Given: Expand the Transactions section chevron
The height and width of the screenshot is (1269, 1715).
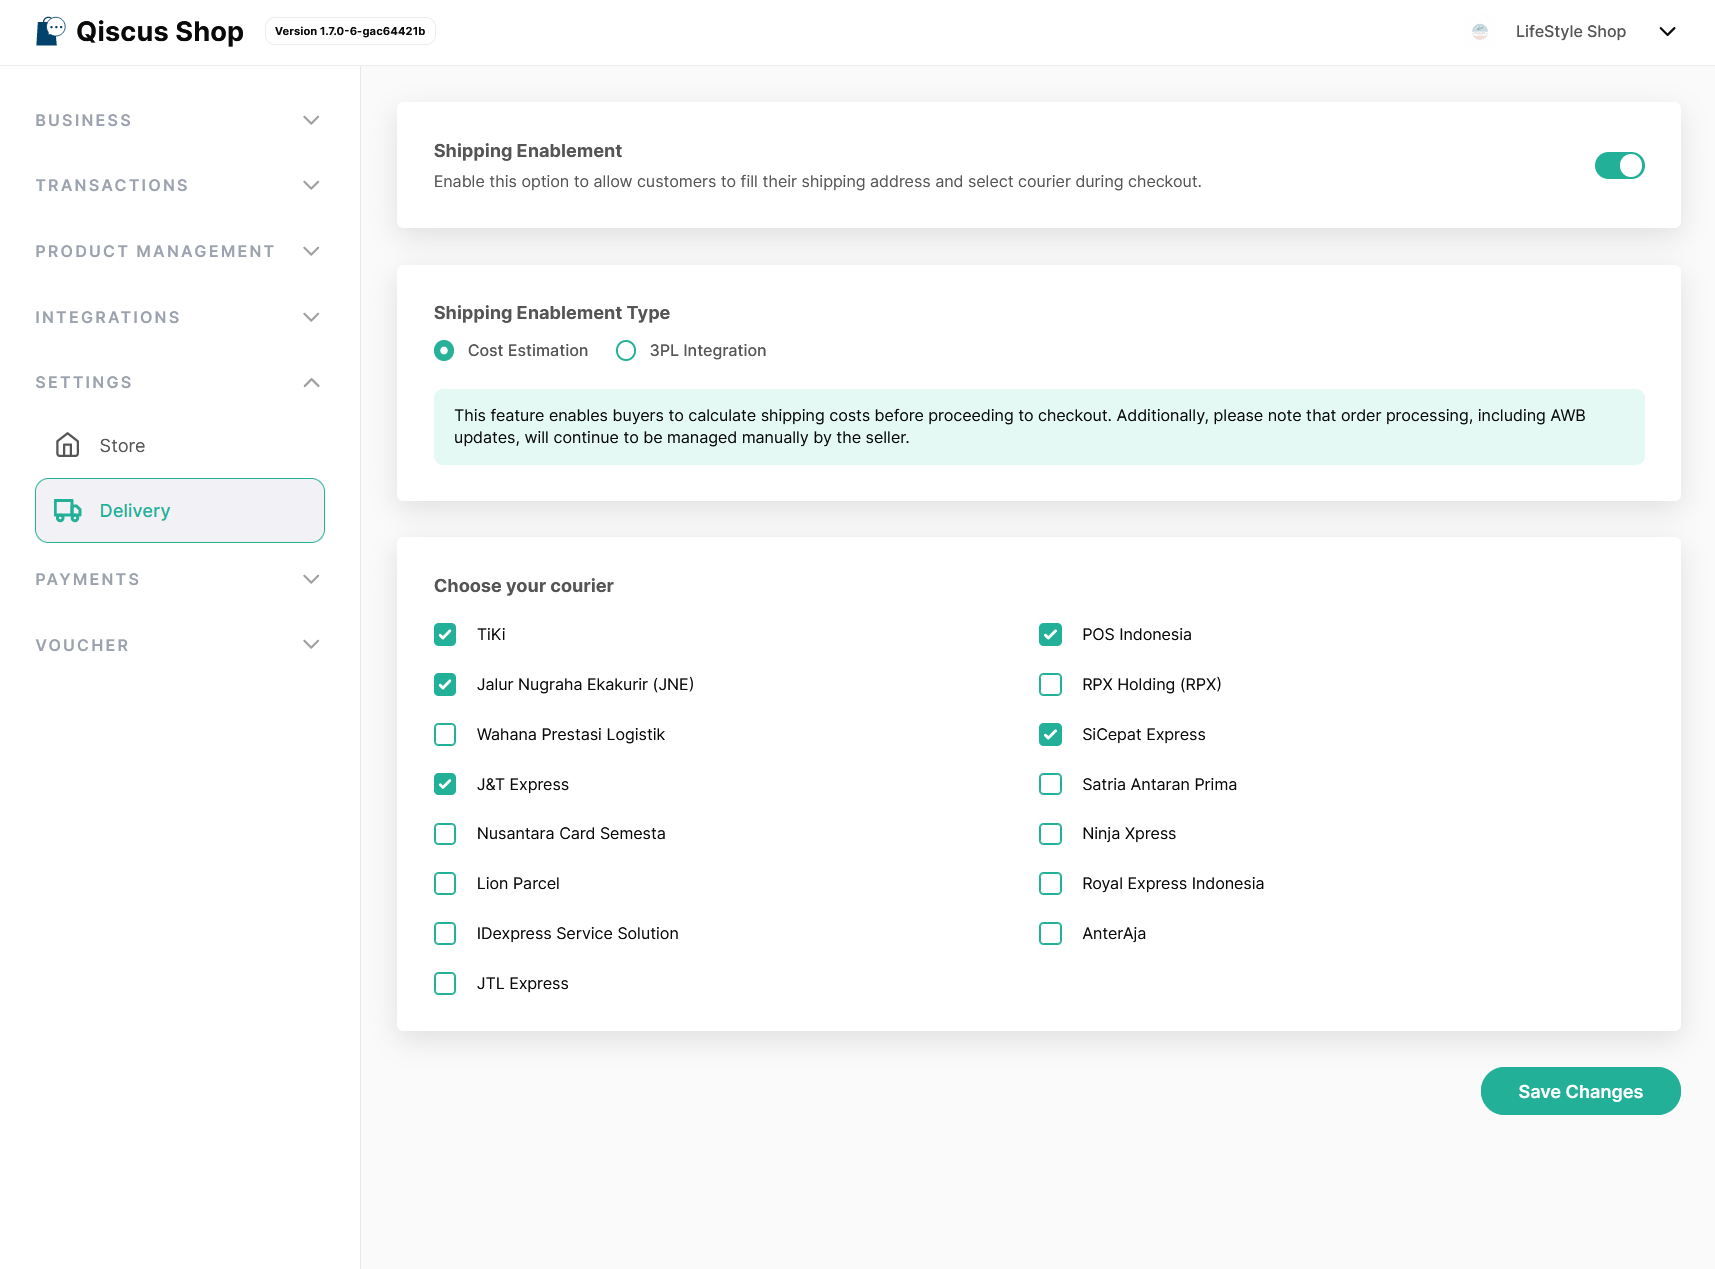Looking at the screenshot, I should tap(311, 185).
